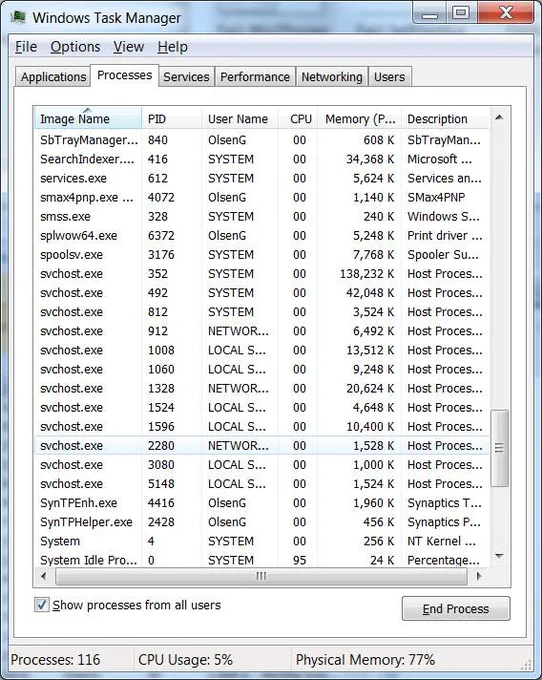This screenshot has width=542, height=680.
Task: Select svchost.exe with PID 492
Action: (261, 293)
